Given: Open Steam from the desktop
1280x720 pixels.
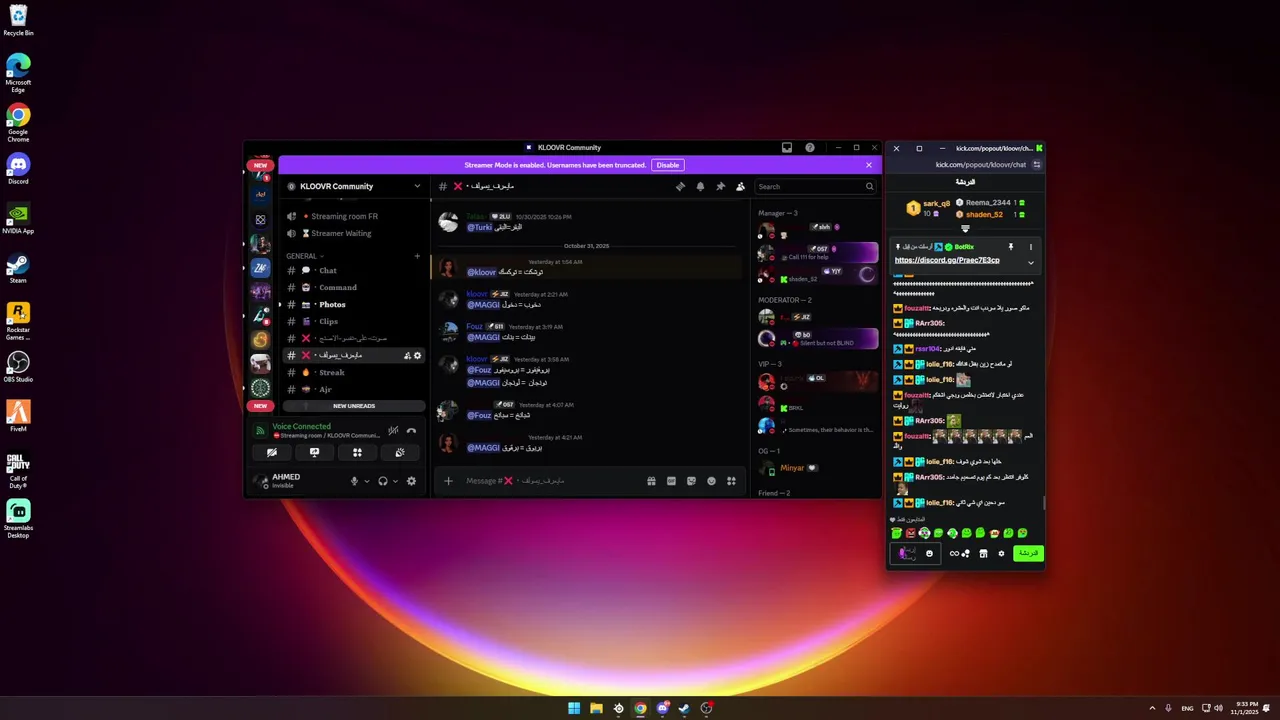Looking at the screenshot, I should coord(18,269).
